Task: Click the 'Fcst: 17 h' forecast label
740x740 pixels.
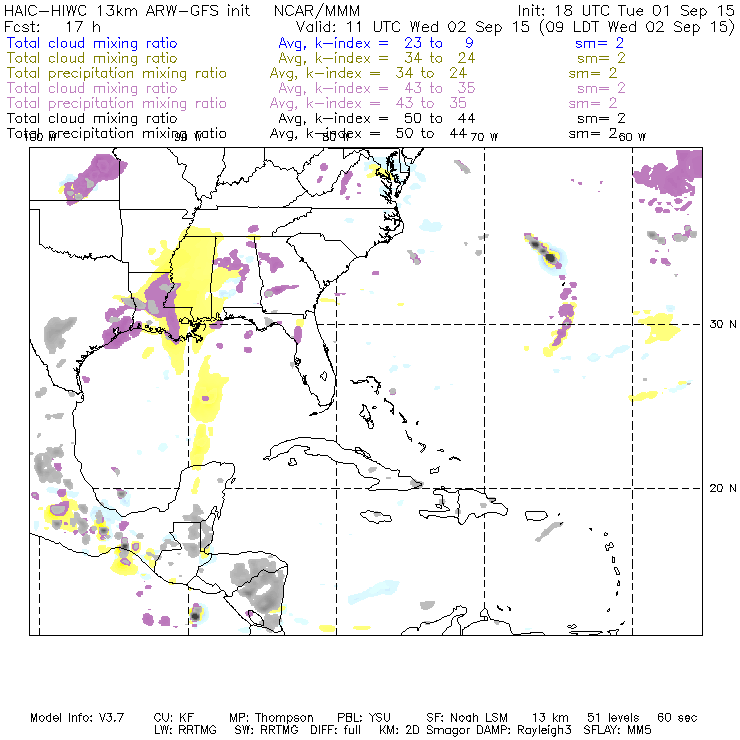Action: [x=52, y=26]
